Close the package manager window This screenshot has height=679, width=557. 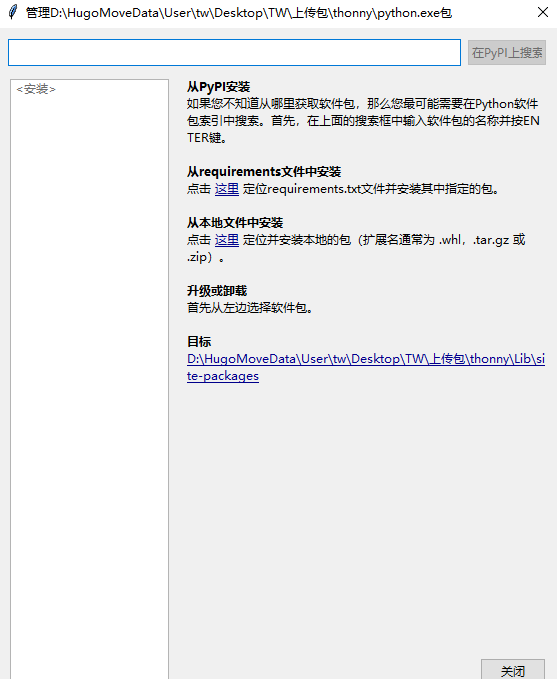[543, 12]
